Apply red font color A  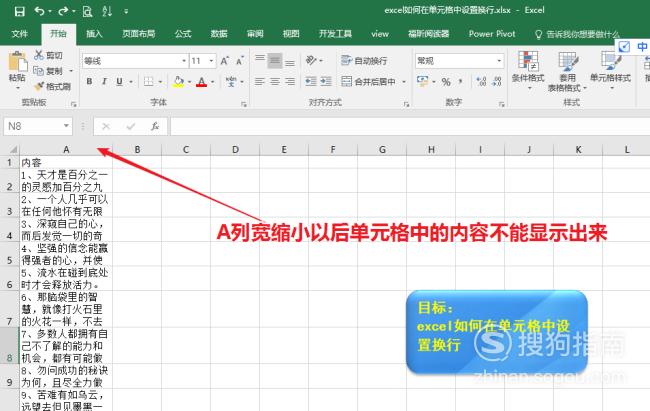(201, 82)
